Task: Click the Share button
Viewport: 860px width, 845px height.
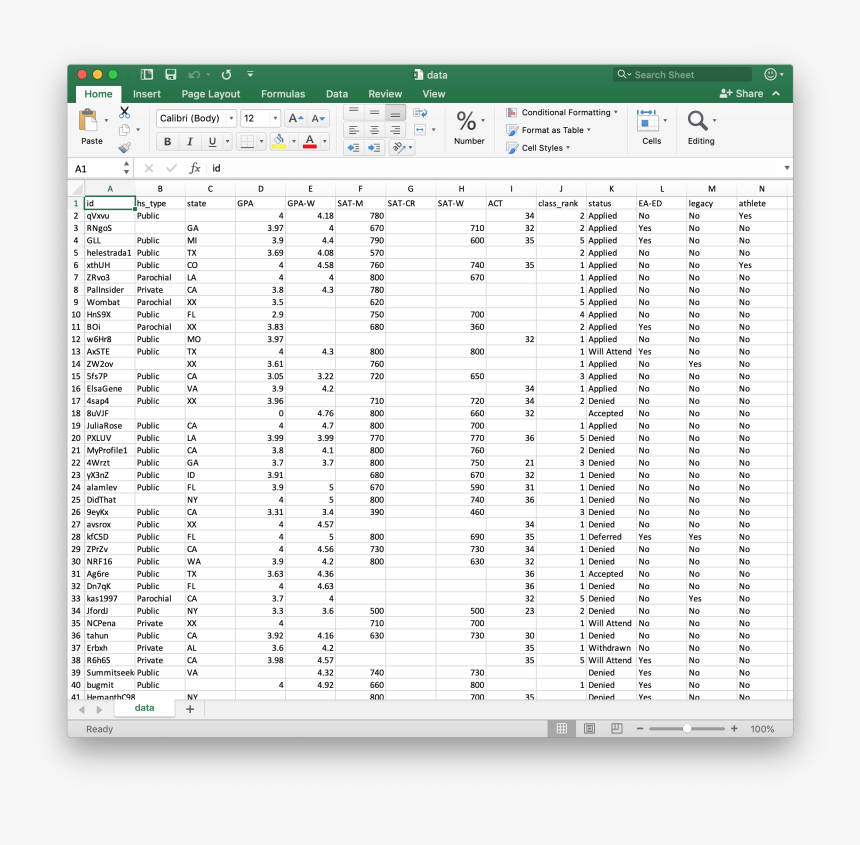Action: (742, 94)
